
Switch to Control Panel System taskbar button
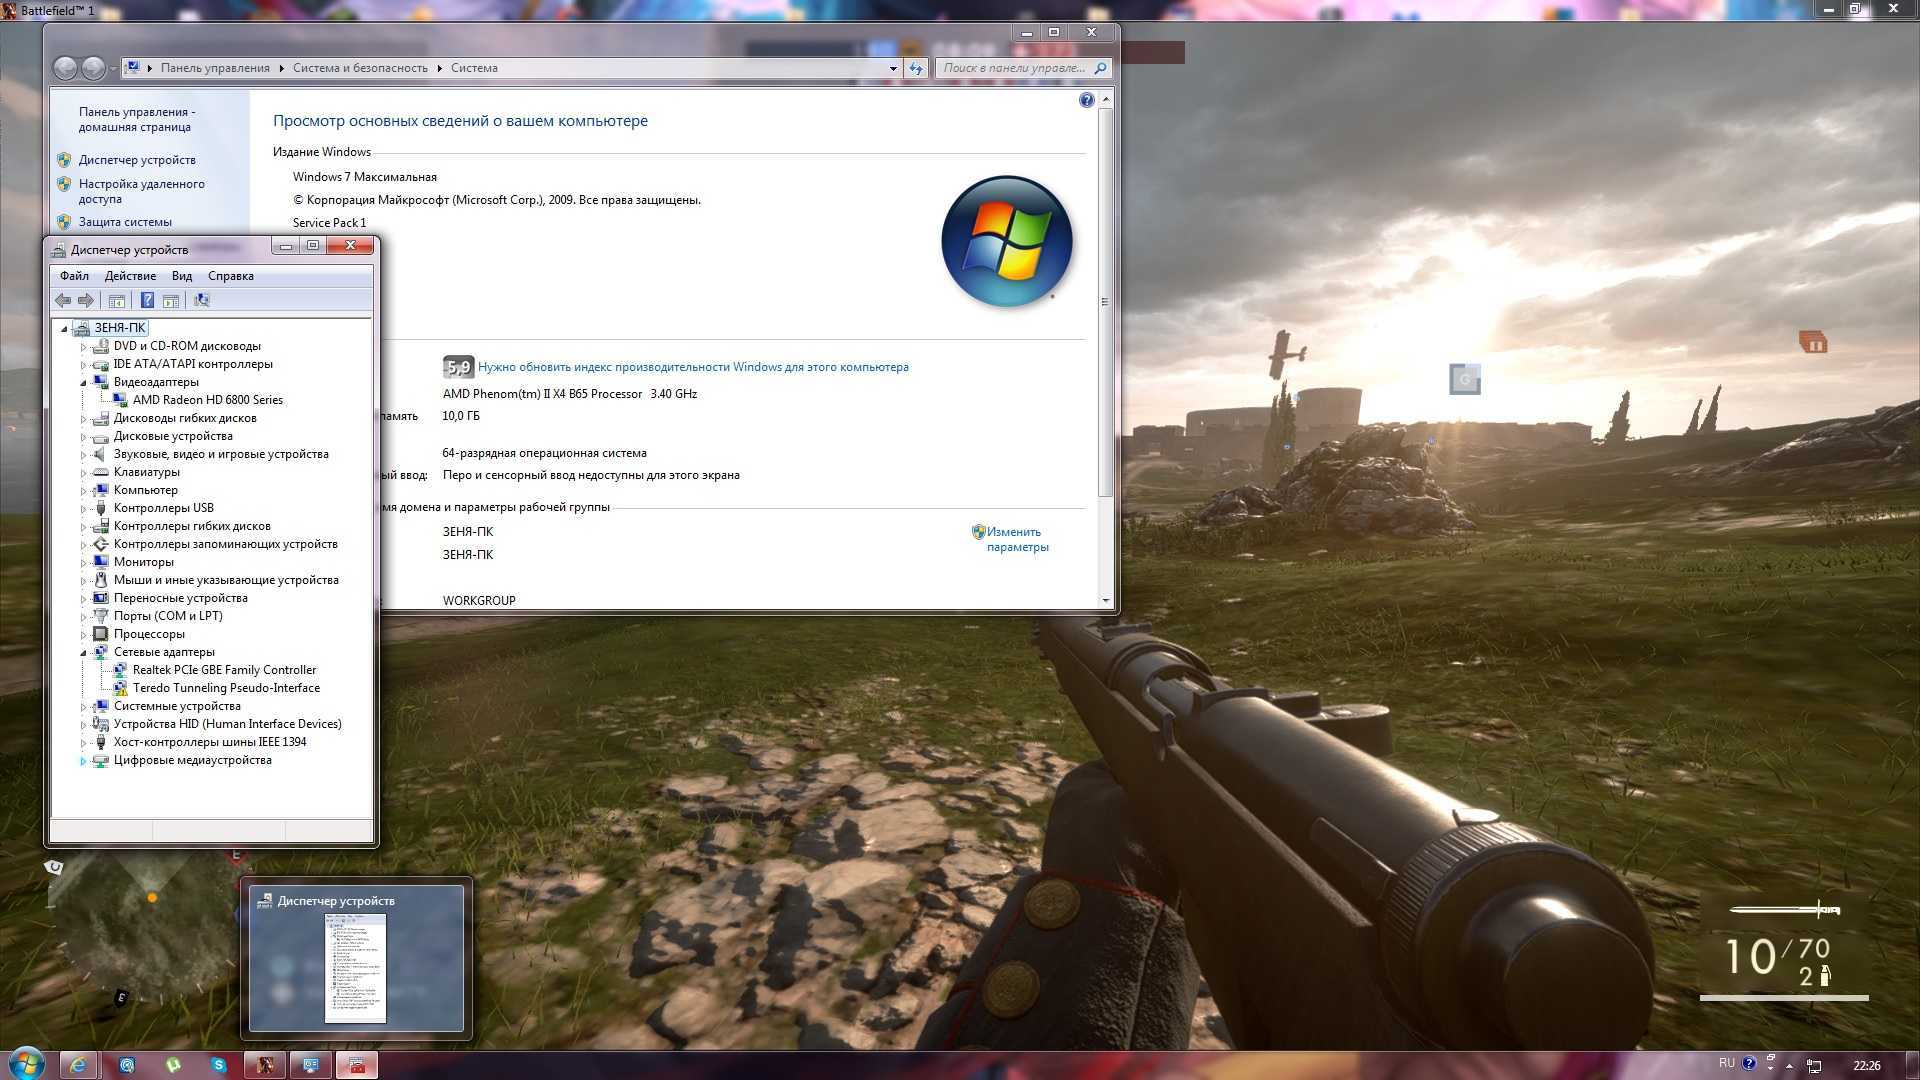[311, 1065]
